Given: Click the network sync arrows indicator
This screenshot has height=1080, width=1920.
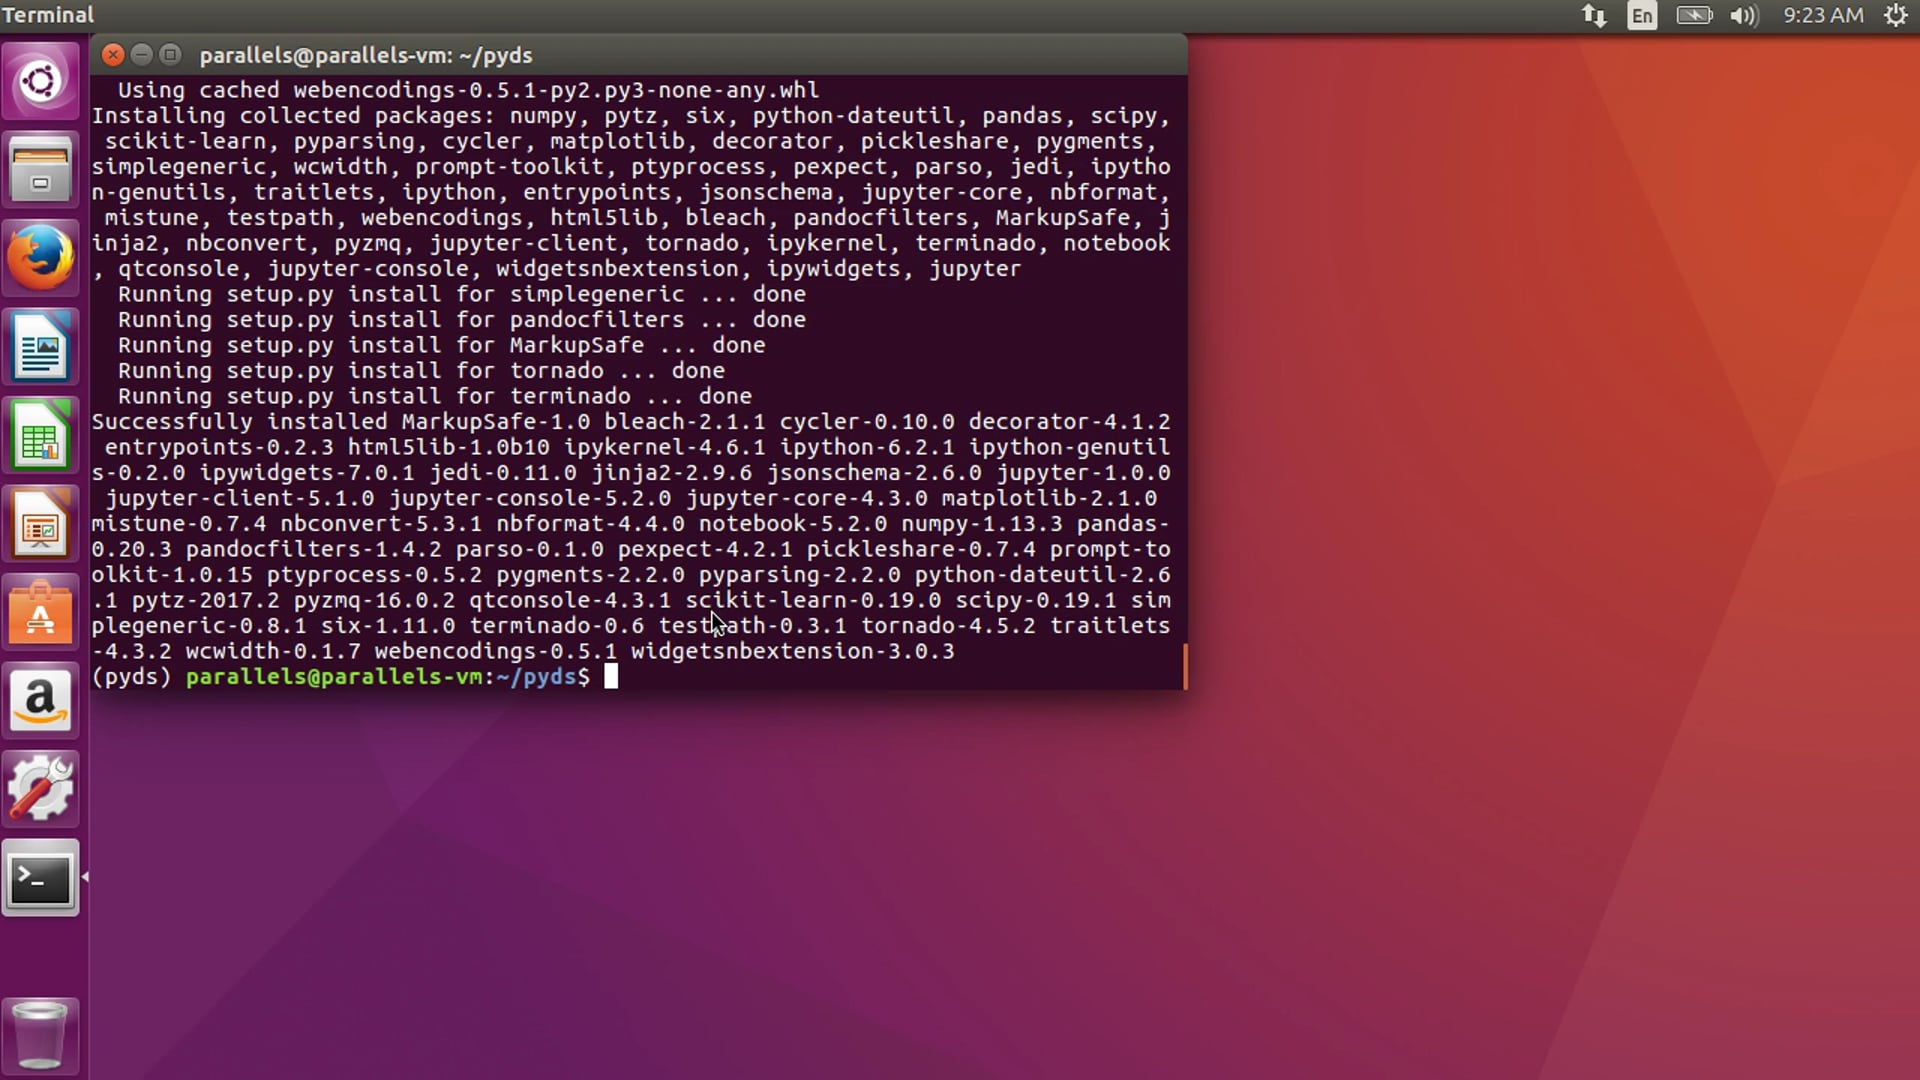Looking at the screenshot, I should click(x=1594, y=15).
